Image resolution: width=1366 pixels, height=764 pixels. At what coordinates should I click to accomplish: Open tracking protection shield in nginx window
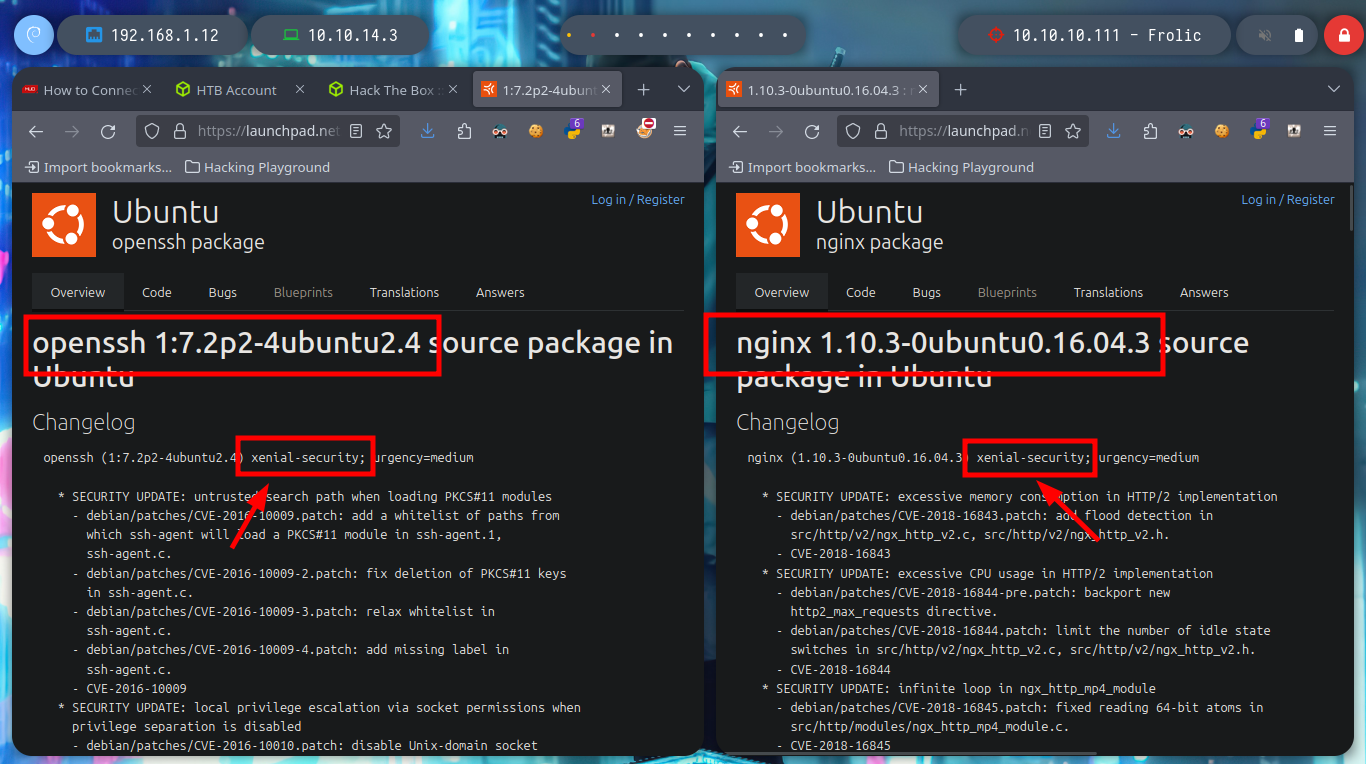[x=853, y=131]
